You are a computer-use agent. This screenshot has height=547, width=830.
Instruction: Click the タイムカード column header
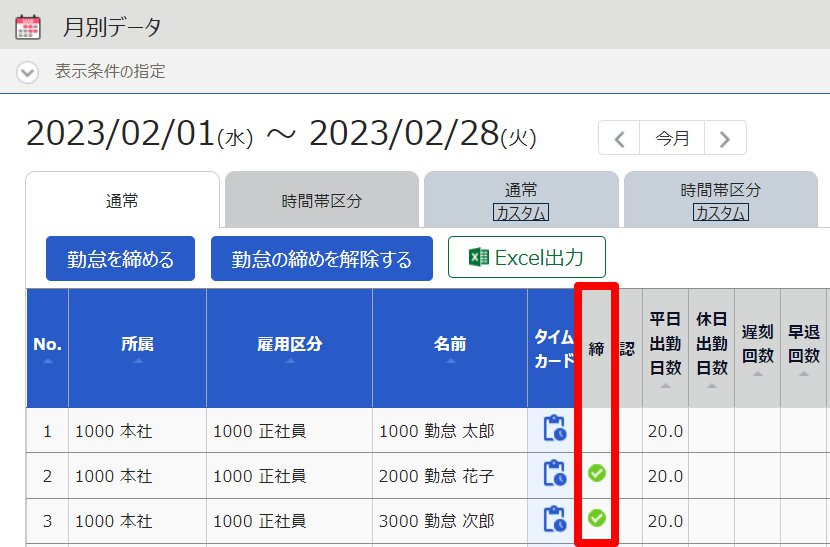point(552,348)
